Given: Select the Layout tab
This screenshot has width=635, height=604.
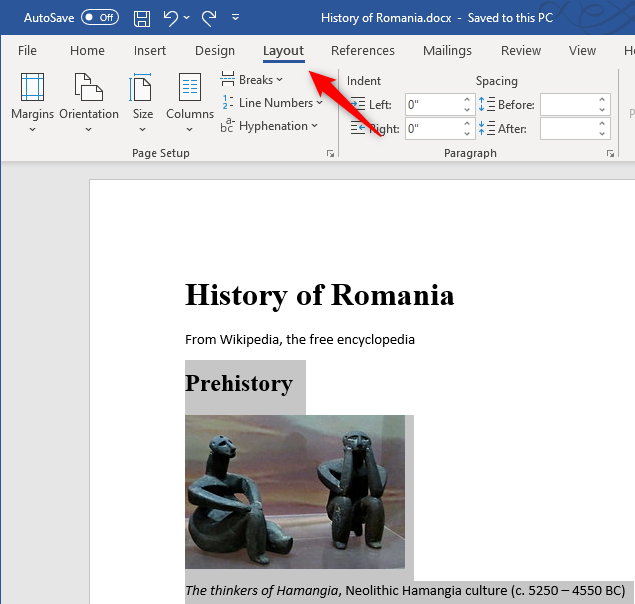Looking at the screenshot, I should pos(283,51).
